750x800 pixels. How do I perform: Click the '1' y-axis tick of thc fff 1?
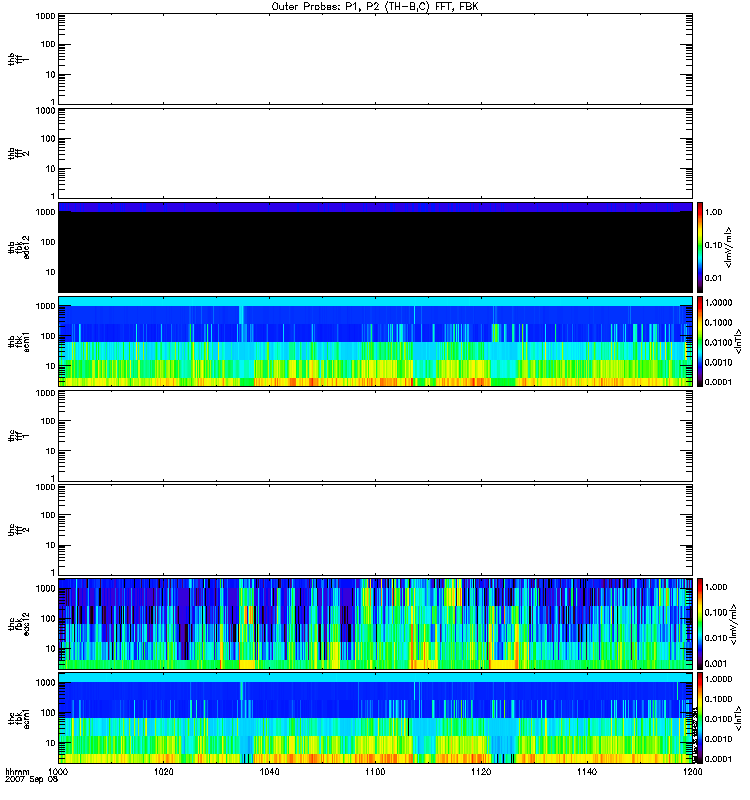[53, 479]
